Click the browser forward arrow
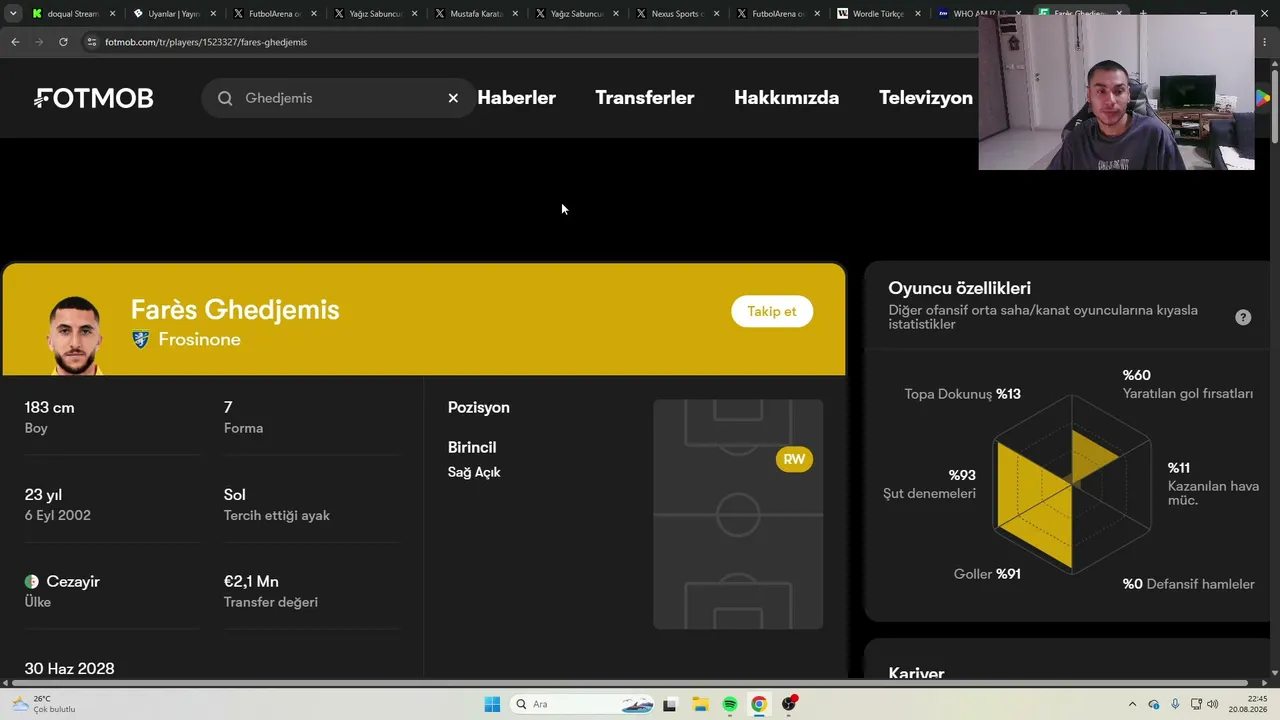The image size is (1280, 720). [39, 42]
